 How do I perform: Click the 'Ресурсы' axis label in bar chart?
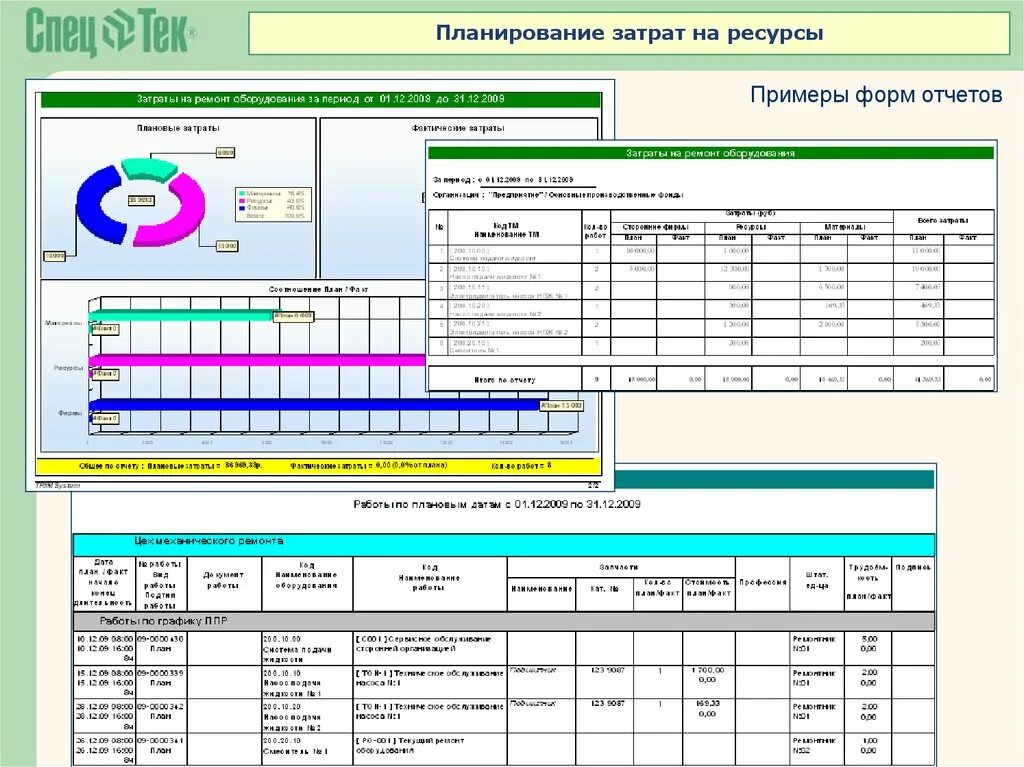[x=69, y=368]
